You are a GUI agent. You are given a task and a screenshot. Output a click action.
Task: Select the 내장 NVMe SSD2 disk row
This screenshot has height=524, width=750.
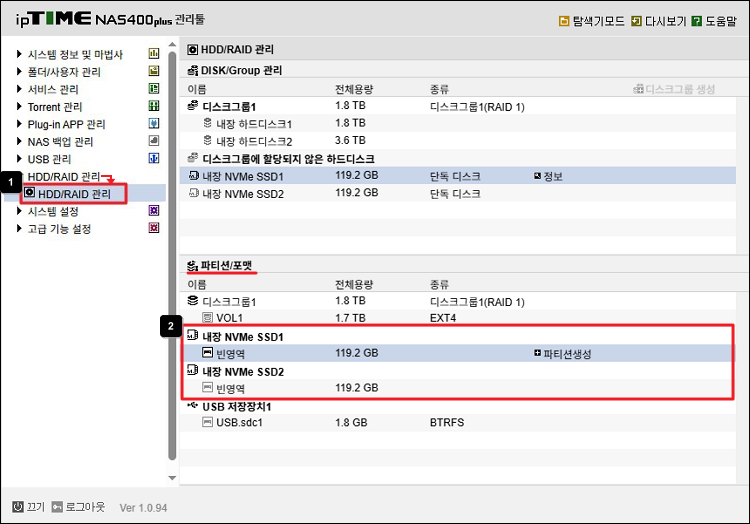click(243, 194)
